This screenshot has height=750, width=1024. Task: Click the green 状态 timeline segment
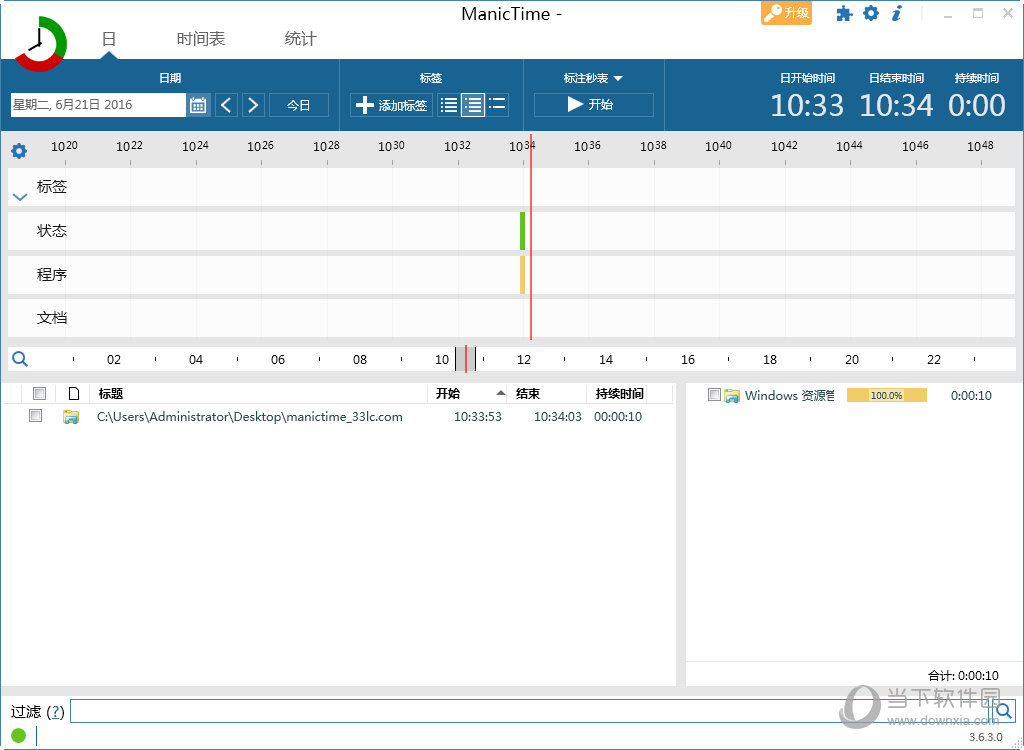[522, 231]
